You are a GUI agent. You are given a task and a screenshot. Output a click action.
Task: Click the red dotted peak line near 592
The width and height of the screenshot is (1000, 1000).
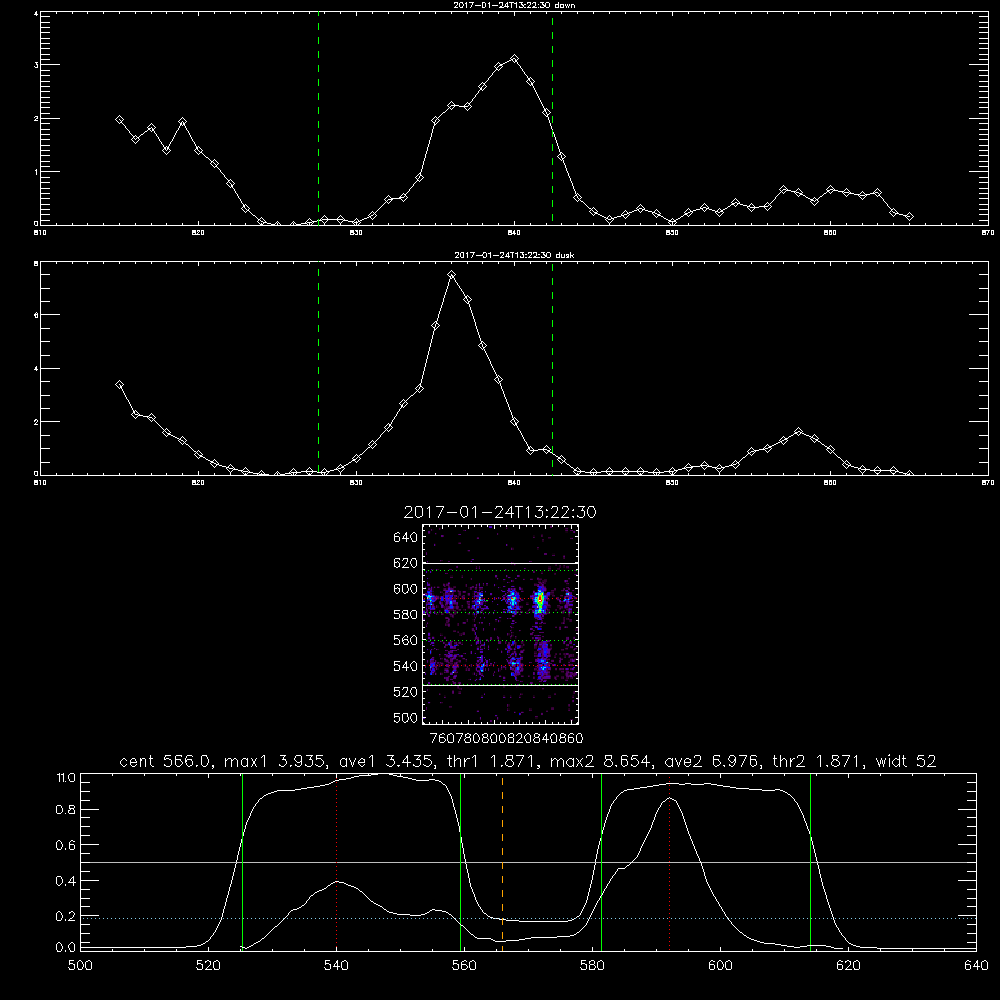(670, 861)
